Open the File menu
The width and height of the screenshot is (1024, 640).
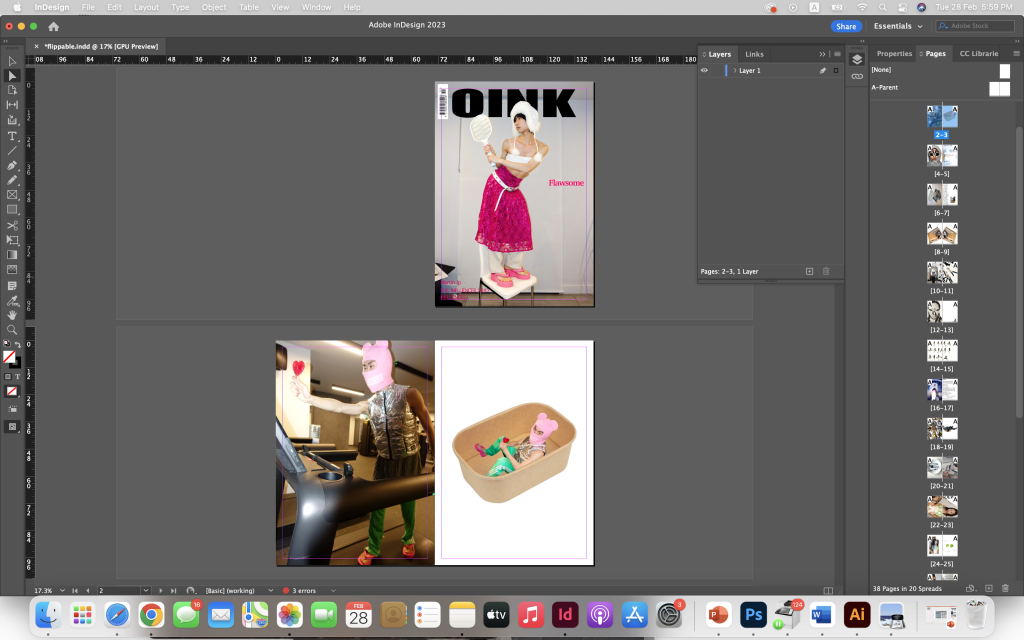pyautogui.click(x=88, y=7)
